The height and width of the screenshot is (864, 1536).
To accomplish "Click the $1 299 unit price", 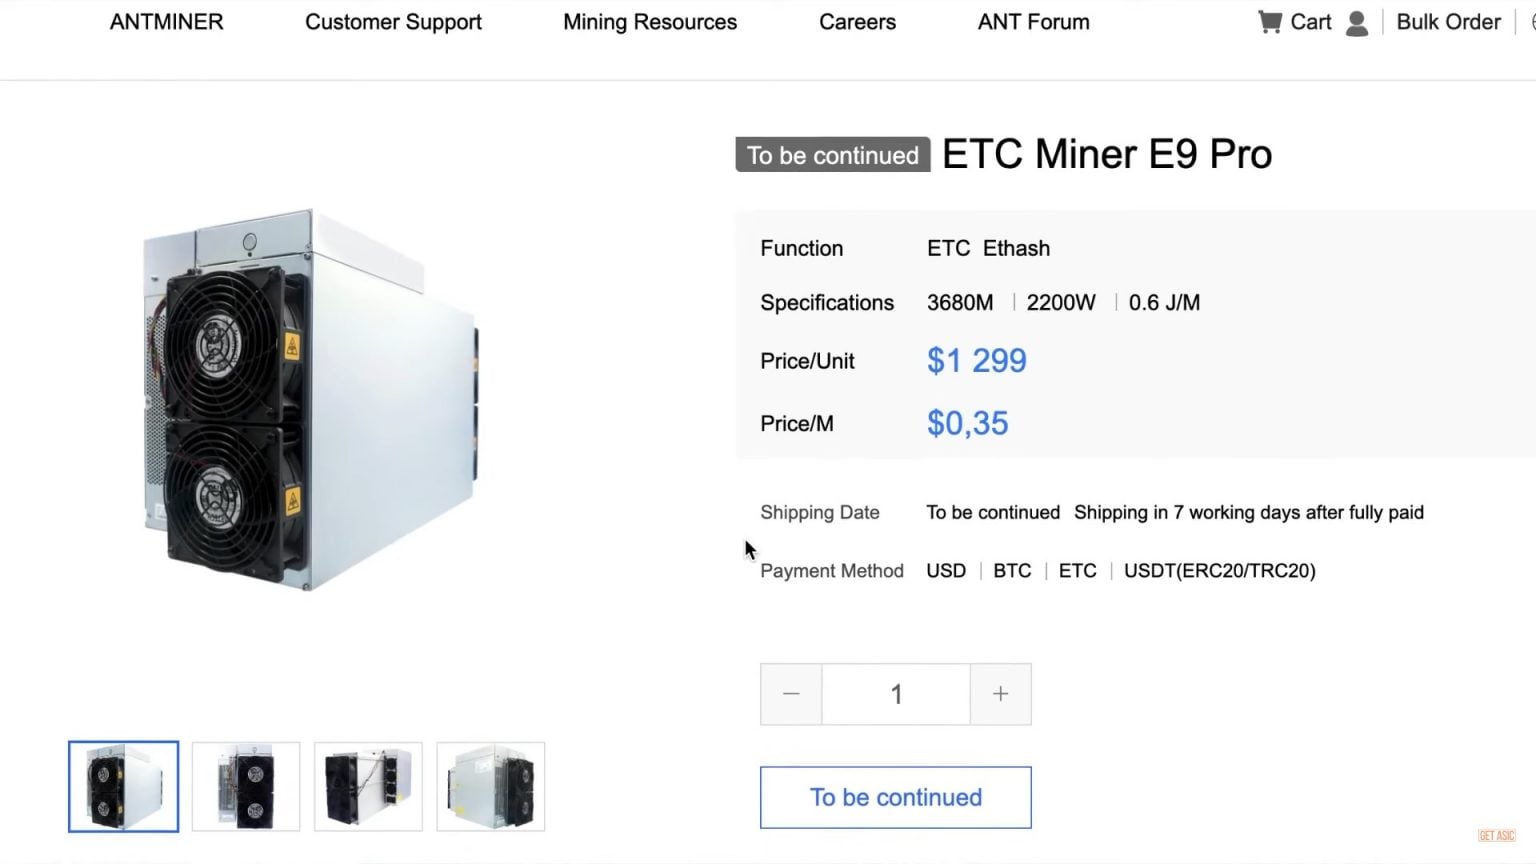I will (x=976, y=361).
